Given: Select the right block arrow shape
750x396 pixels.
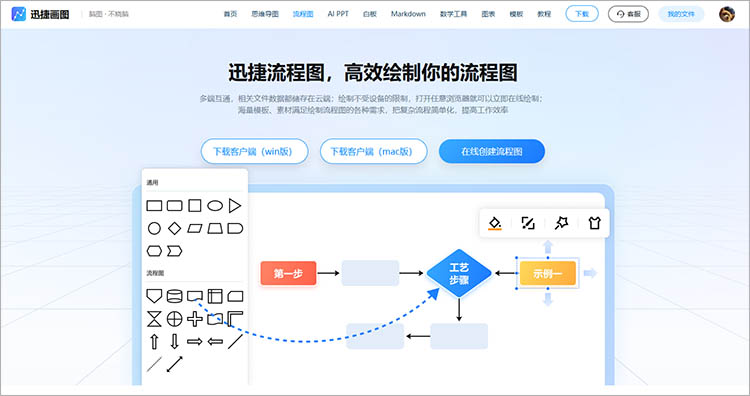Looking at the screenshot, I should pos(195,341).
